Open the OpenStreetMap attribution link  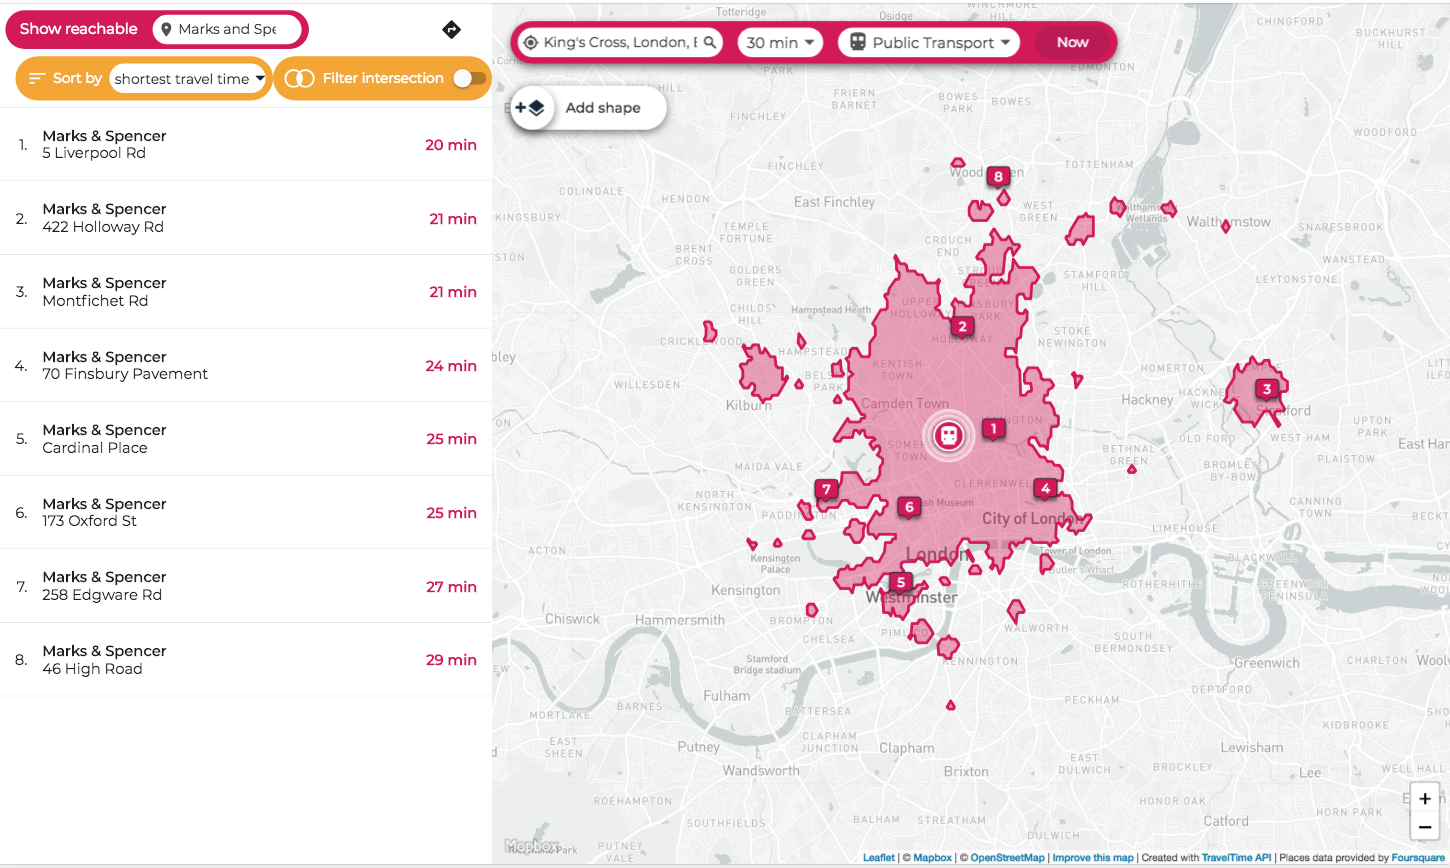point(1007,858)
